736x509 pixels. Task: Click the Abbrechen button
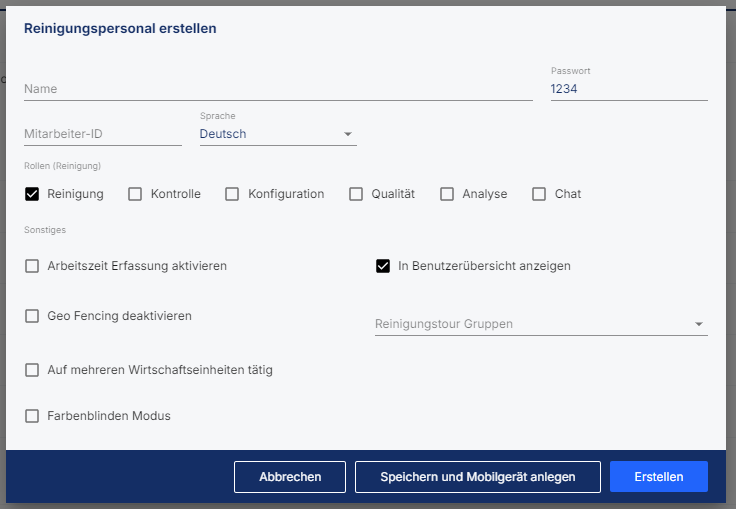(290, 477)
